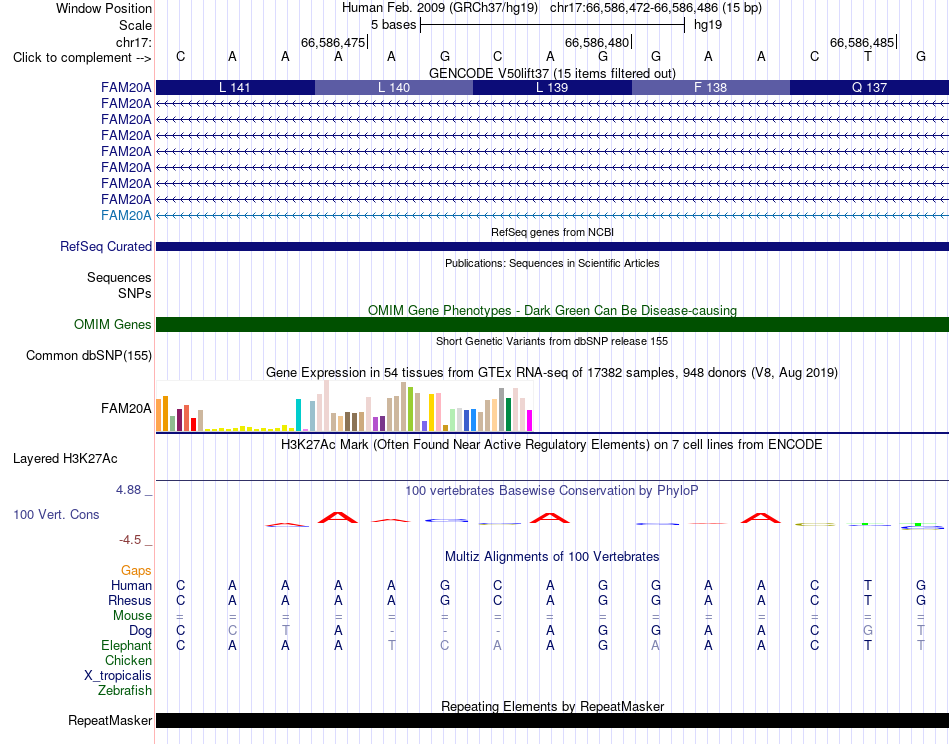
Task: Click the Chicken species label
Action: [x=128, y=660]
